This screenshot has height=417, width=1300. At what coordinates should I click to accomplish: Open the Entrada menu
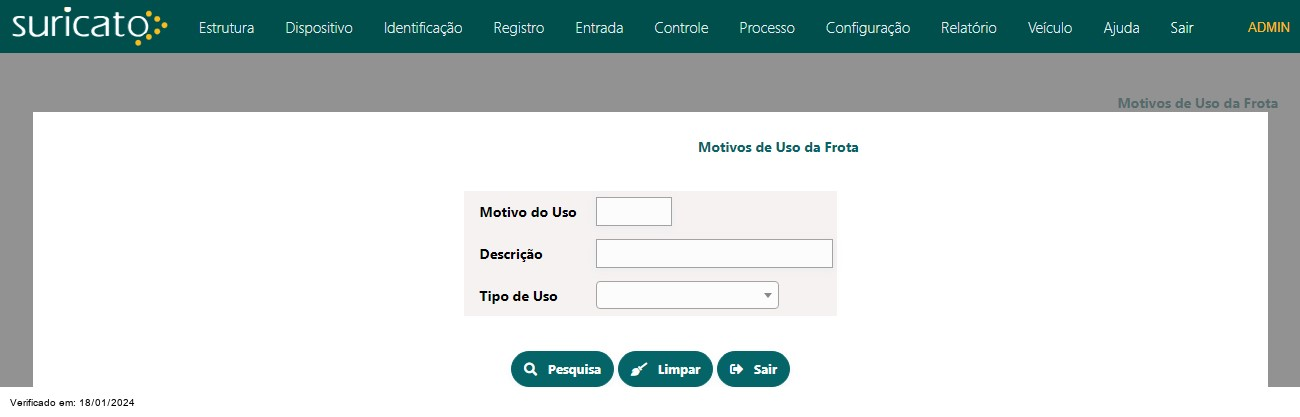click(x=599, y=28)
